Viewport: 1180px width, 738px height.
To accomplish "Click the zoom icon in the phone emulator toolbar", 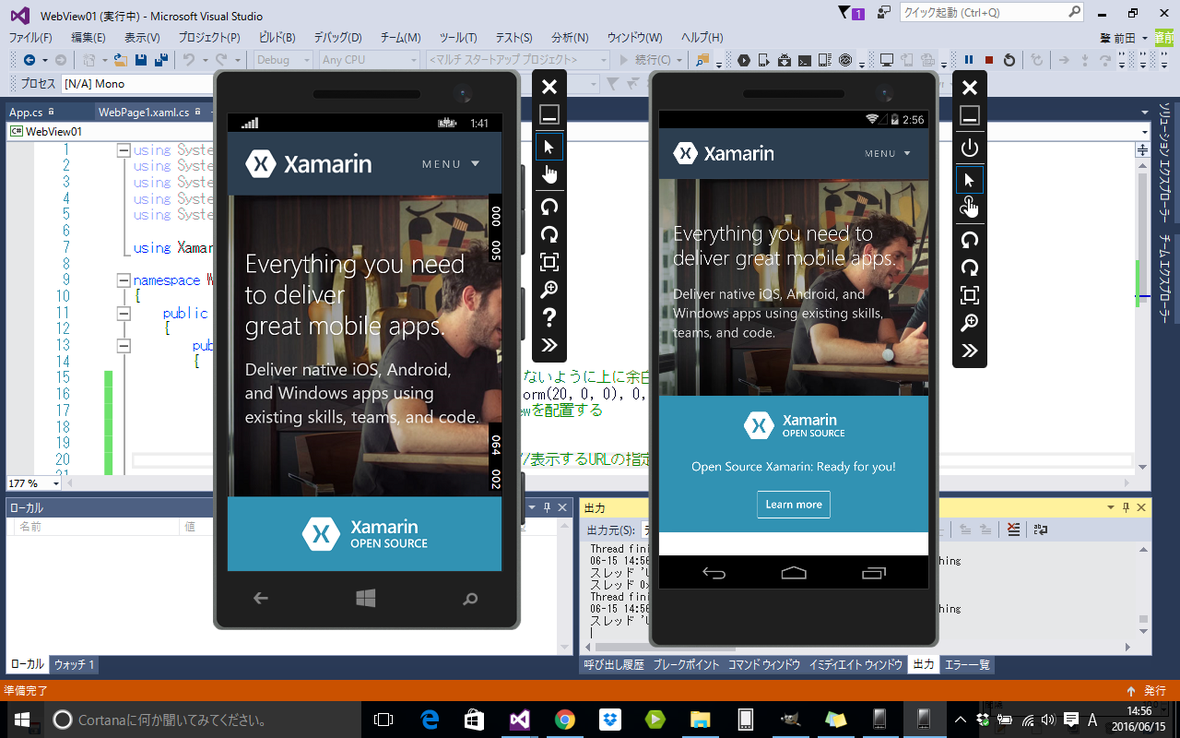I will pyautogui.click(x=549, y=289).
